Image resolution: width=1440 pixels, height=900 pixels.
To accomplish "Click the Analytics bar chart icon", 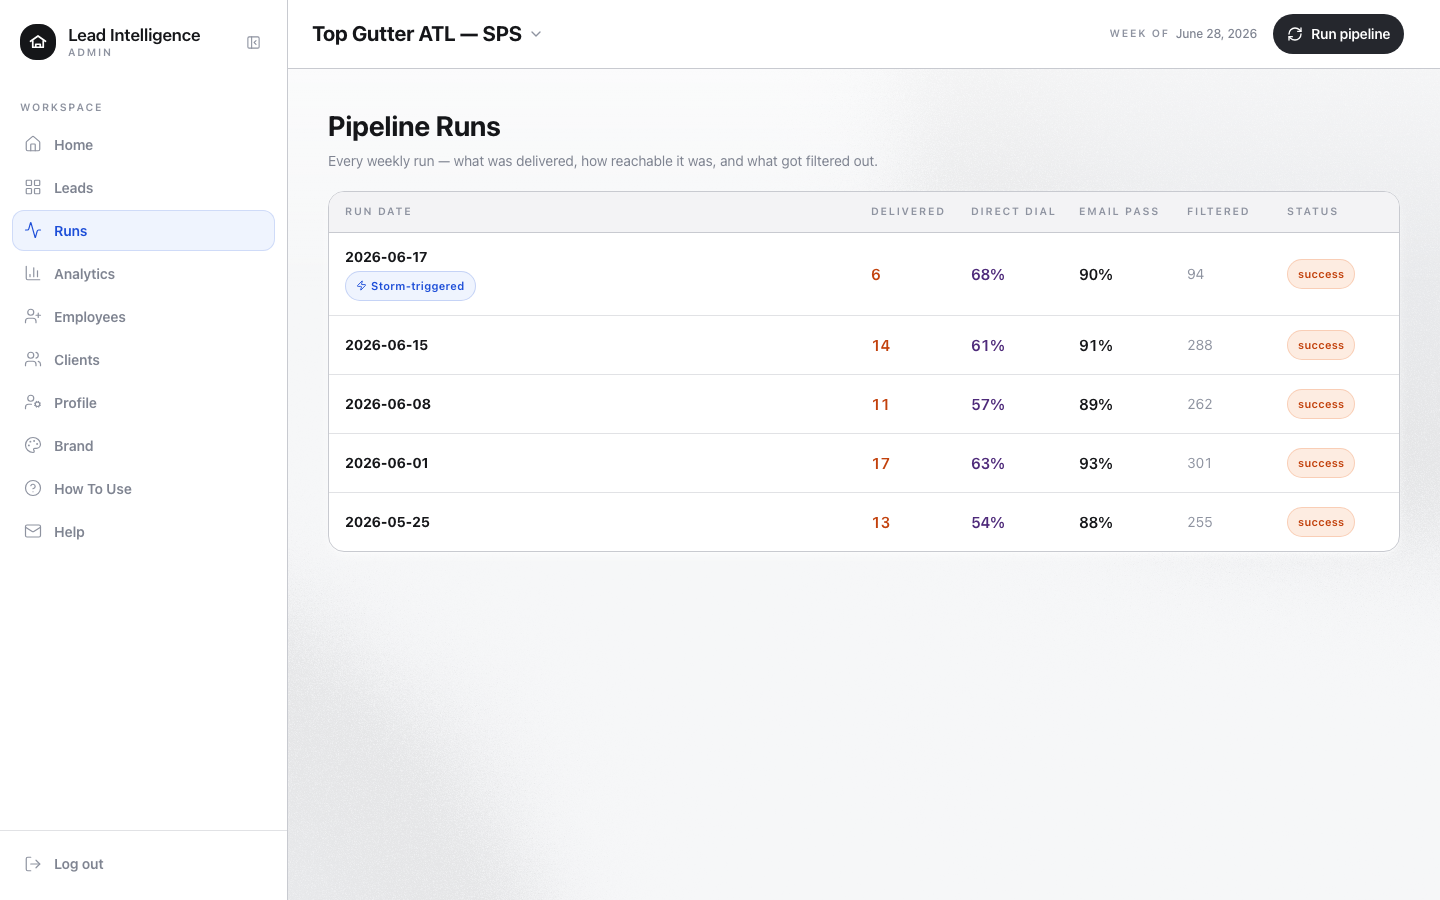I will pos(33,273).
